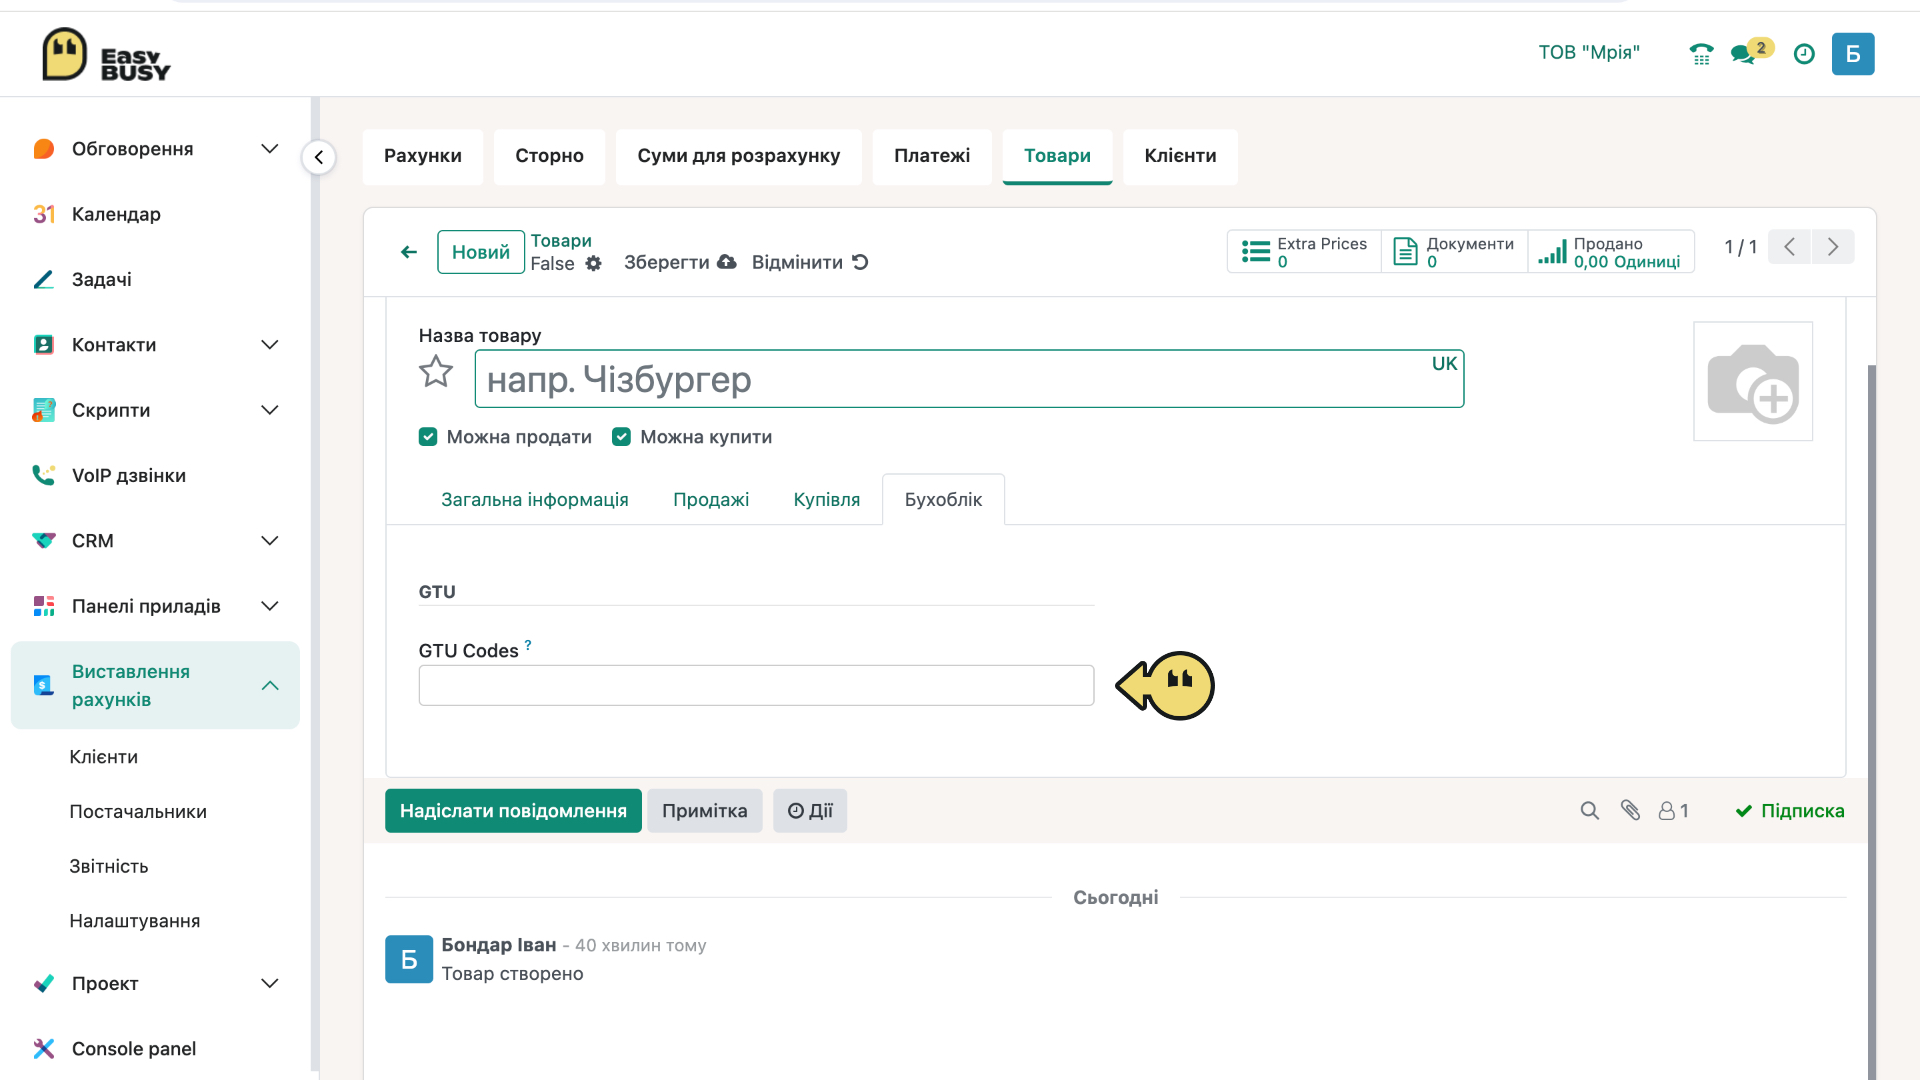Image resolution: width=1920 pixels, height=1080 pixels.
Task: Open Клієнти under Виставлення рахунків
Action: pyautogui.click(x=104, y=757)
